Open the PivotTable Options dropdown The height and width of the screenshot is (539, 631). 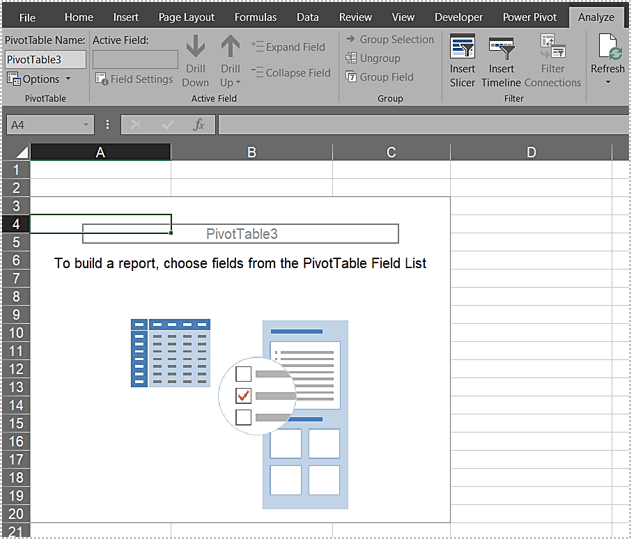40,79
